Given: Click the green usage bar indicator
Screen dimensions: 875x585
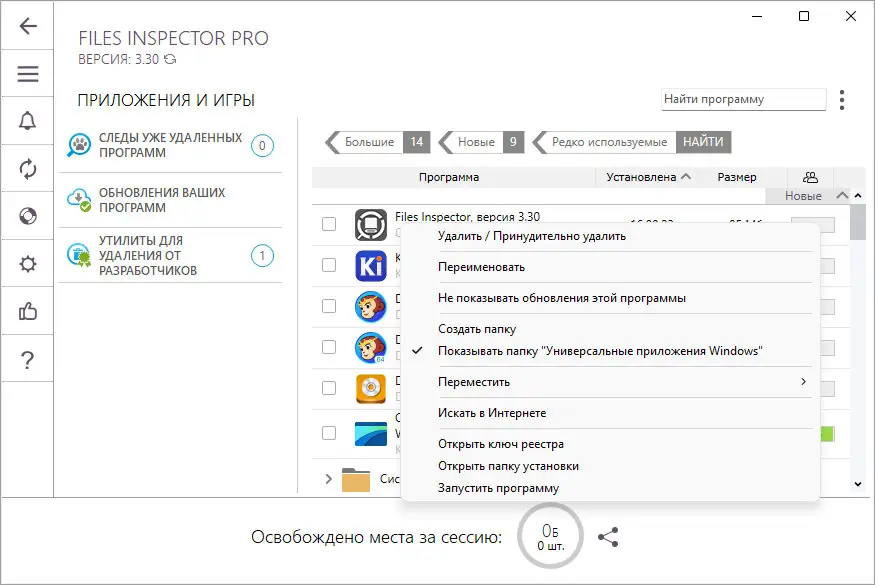Looking at the screenshot, I should click(826, 434).
